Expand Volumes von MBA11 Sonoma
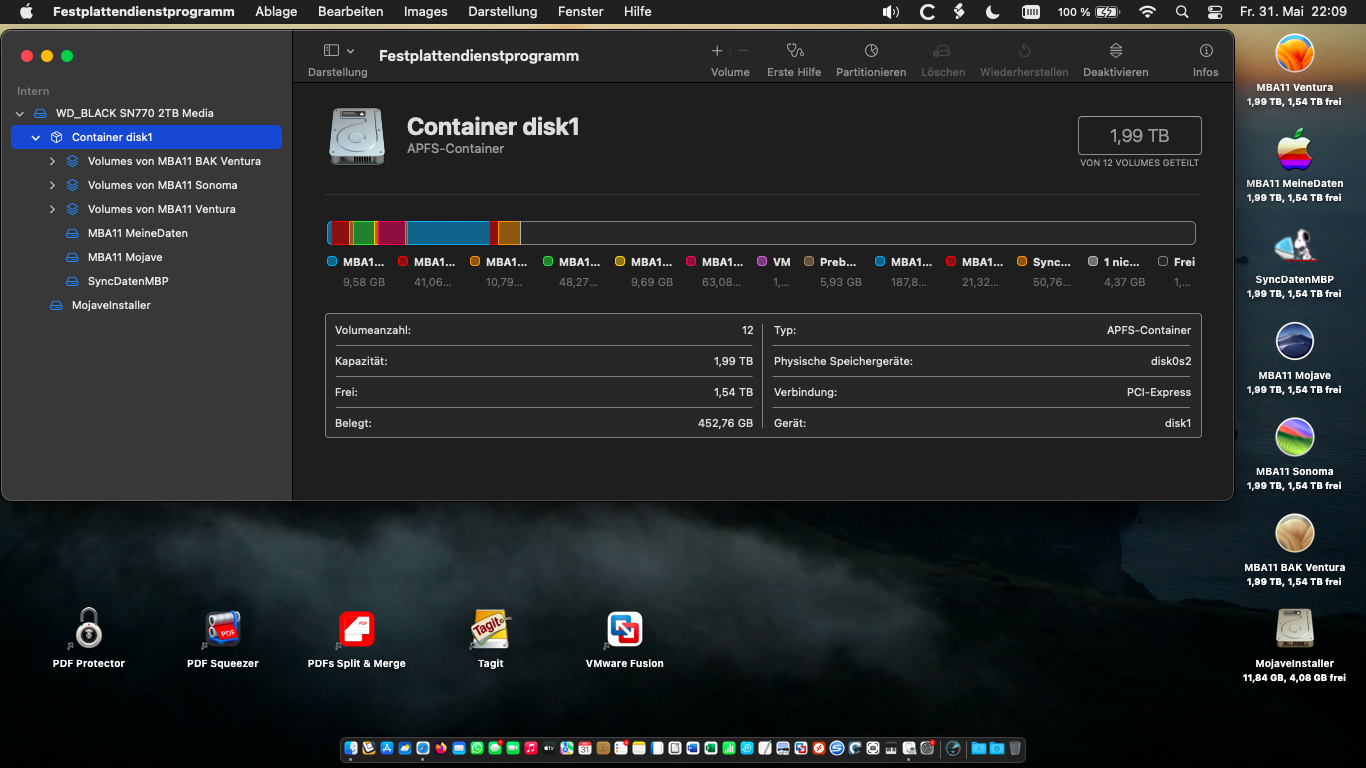This screenshot has width=1366, height=768. click(52, 185)
